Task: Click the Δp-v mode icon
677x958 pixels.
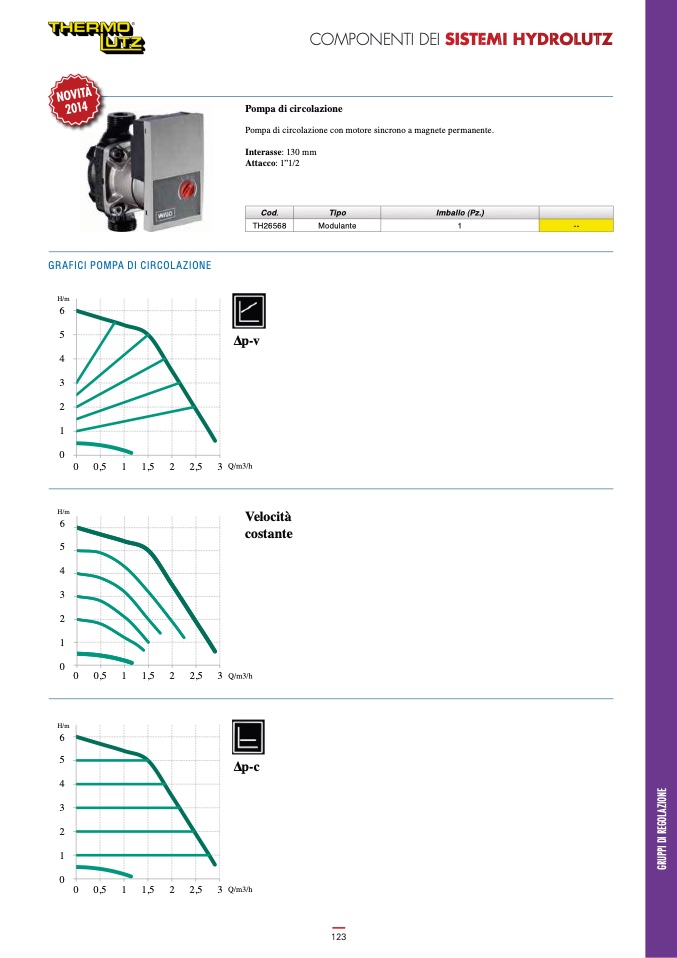Action: pyautogui.click(x=249, y=312)
